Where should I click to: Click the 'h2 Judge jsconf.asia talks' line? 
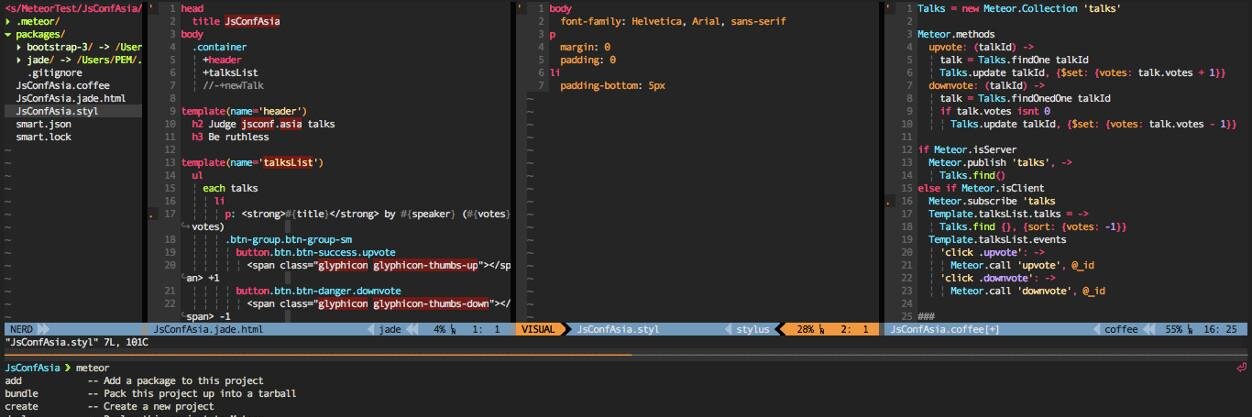263,124
